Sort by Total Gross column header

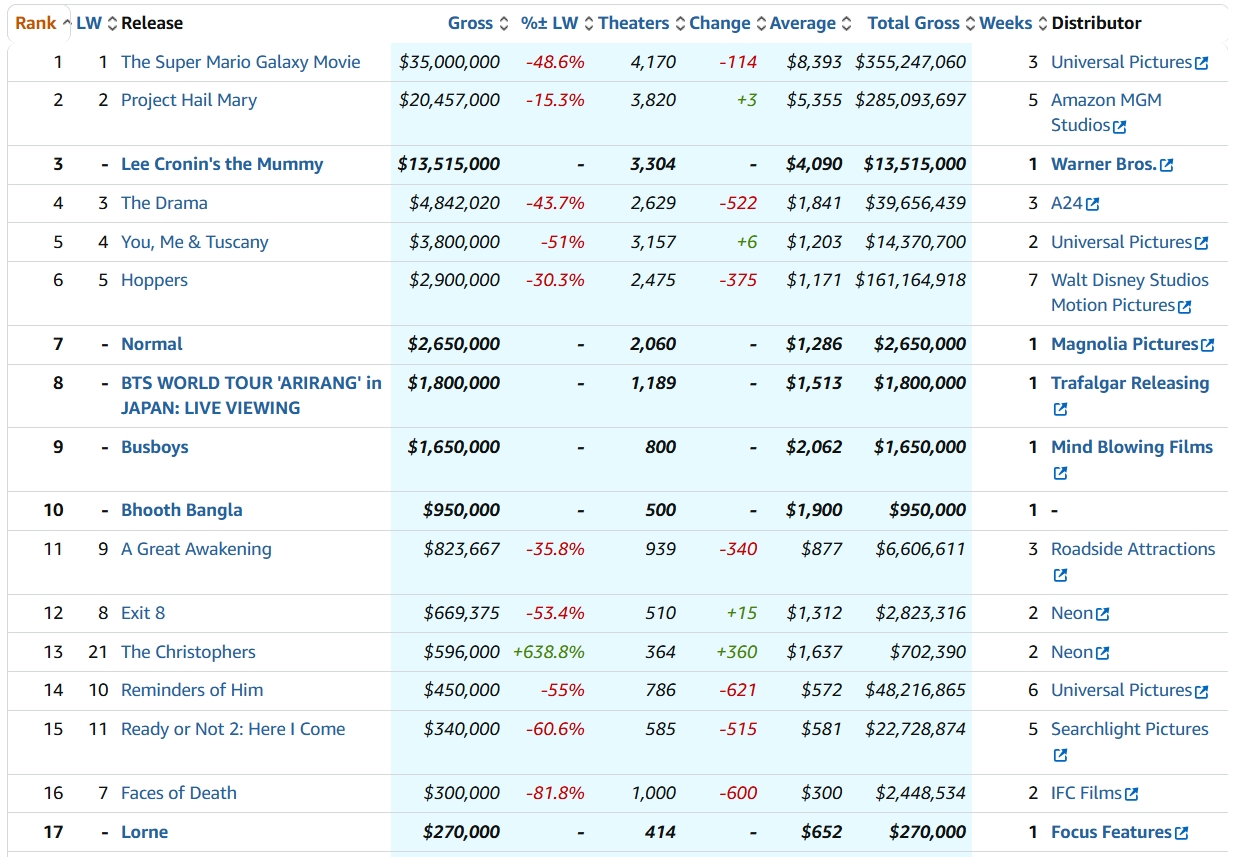[913, 23]
